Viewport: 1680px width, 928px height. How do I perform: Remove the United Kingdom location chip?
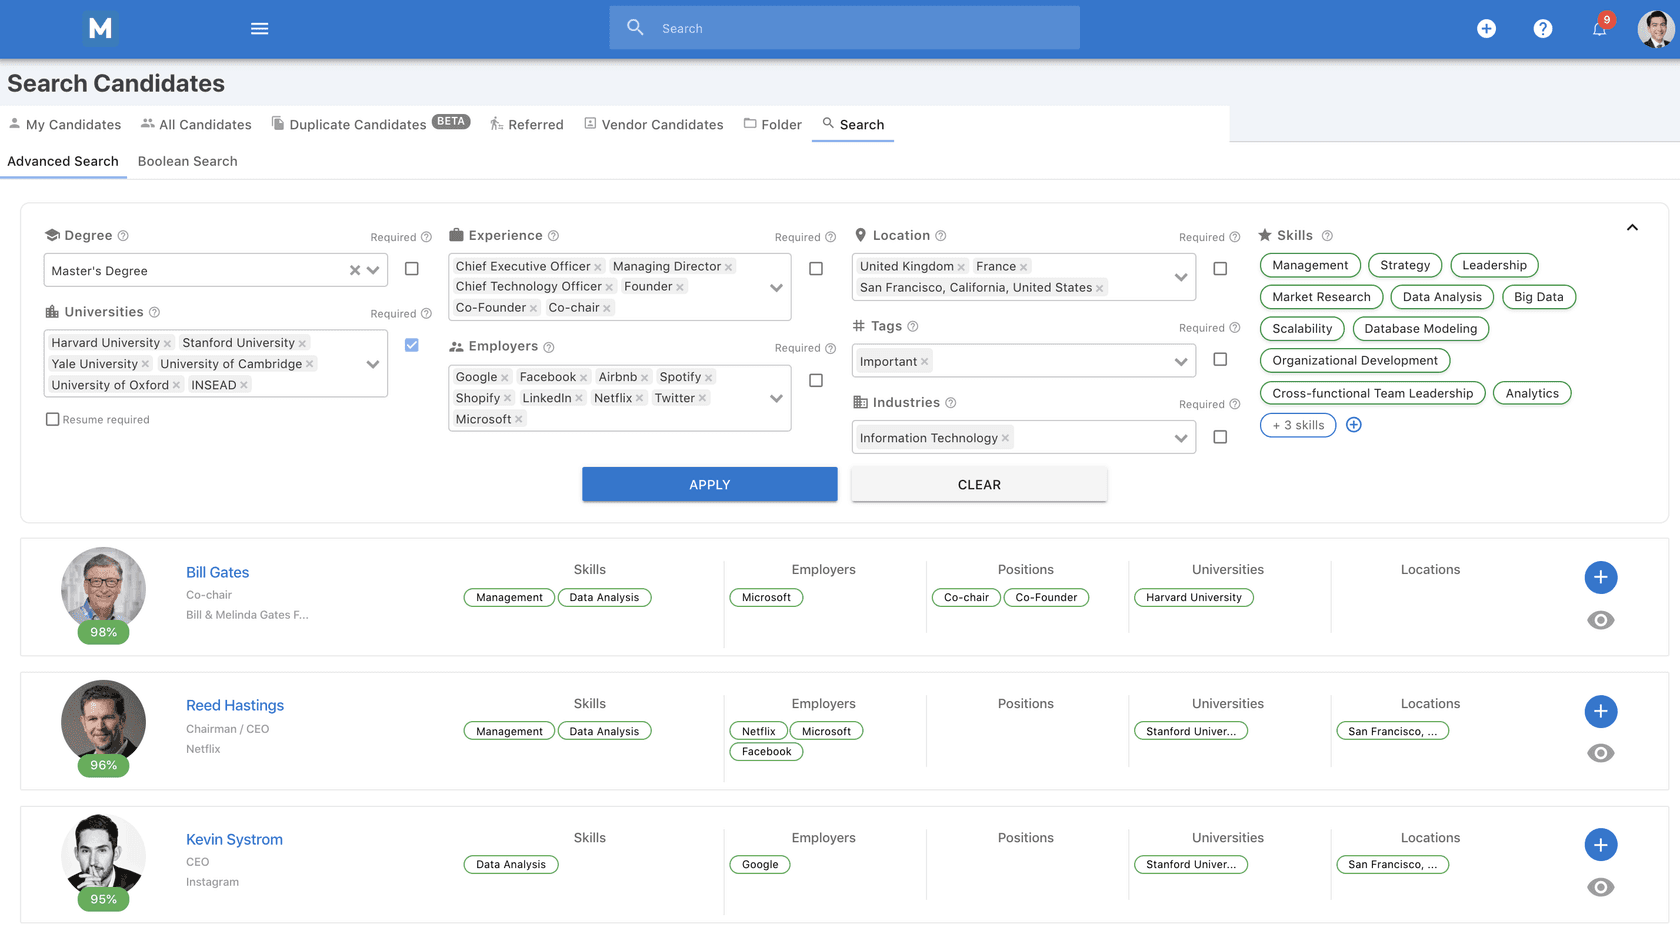[961, 267]
